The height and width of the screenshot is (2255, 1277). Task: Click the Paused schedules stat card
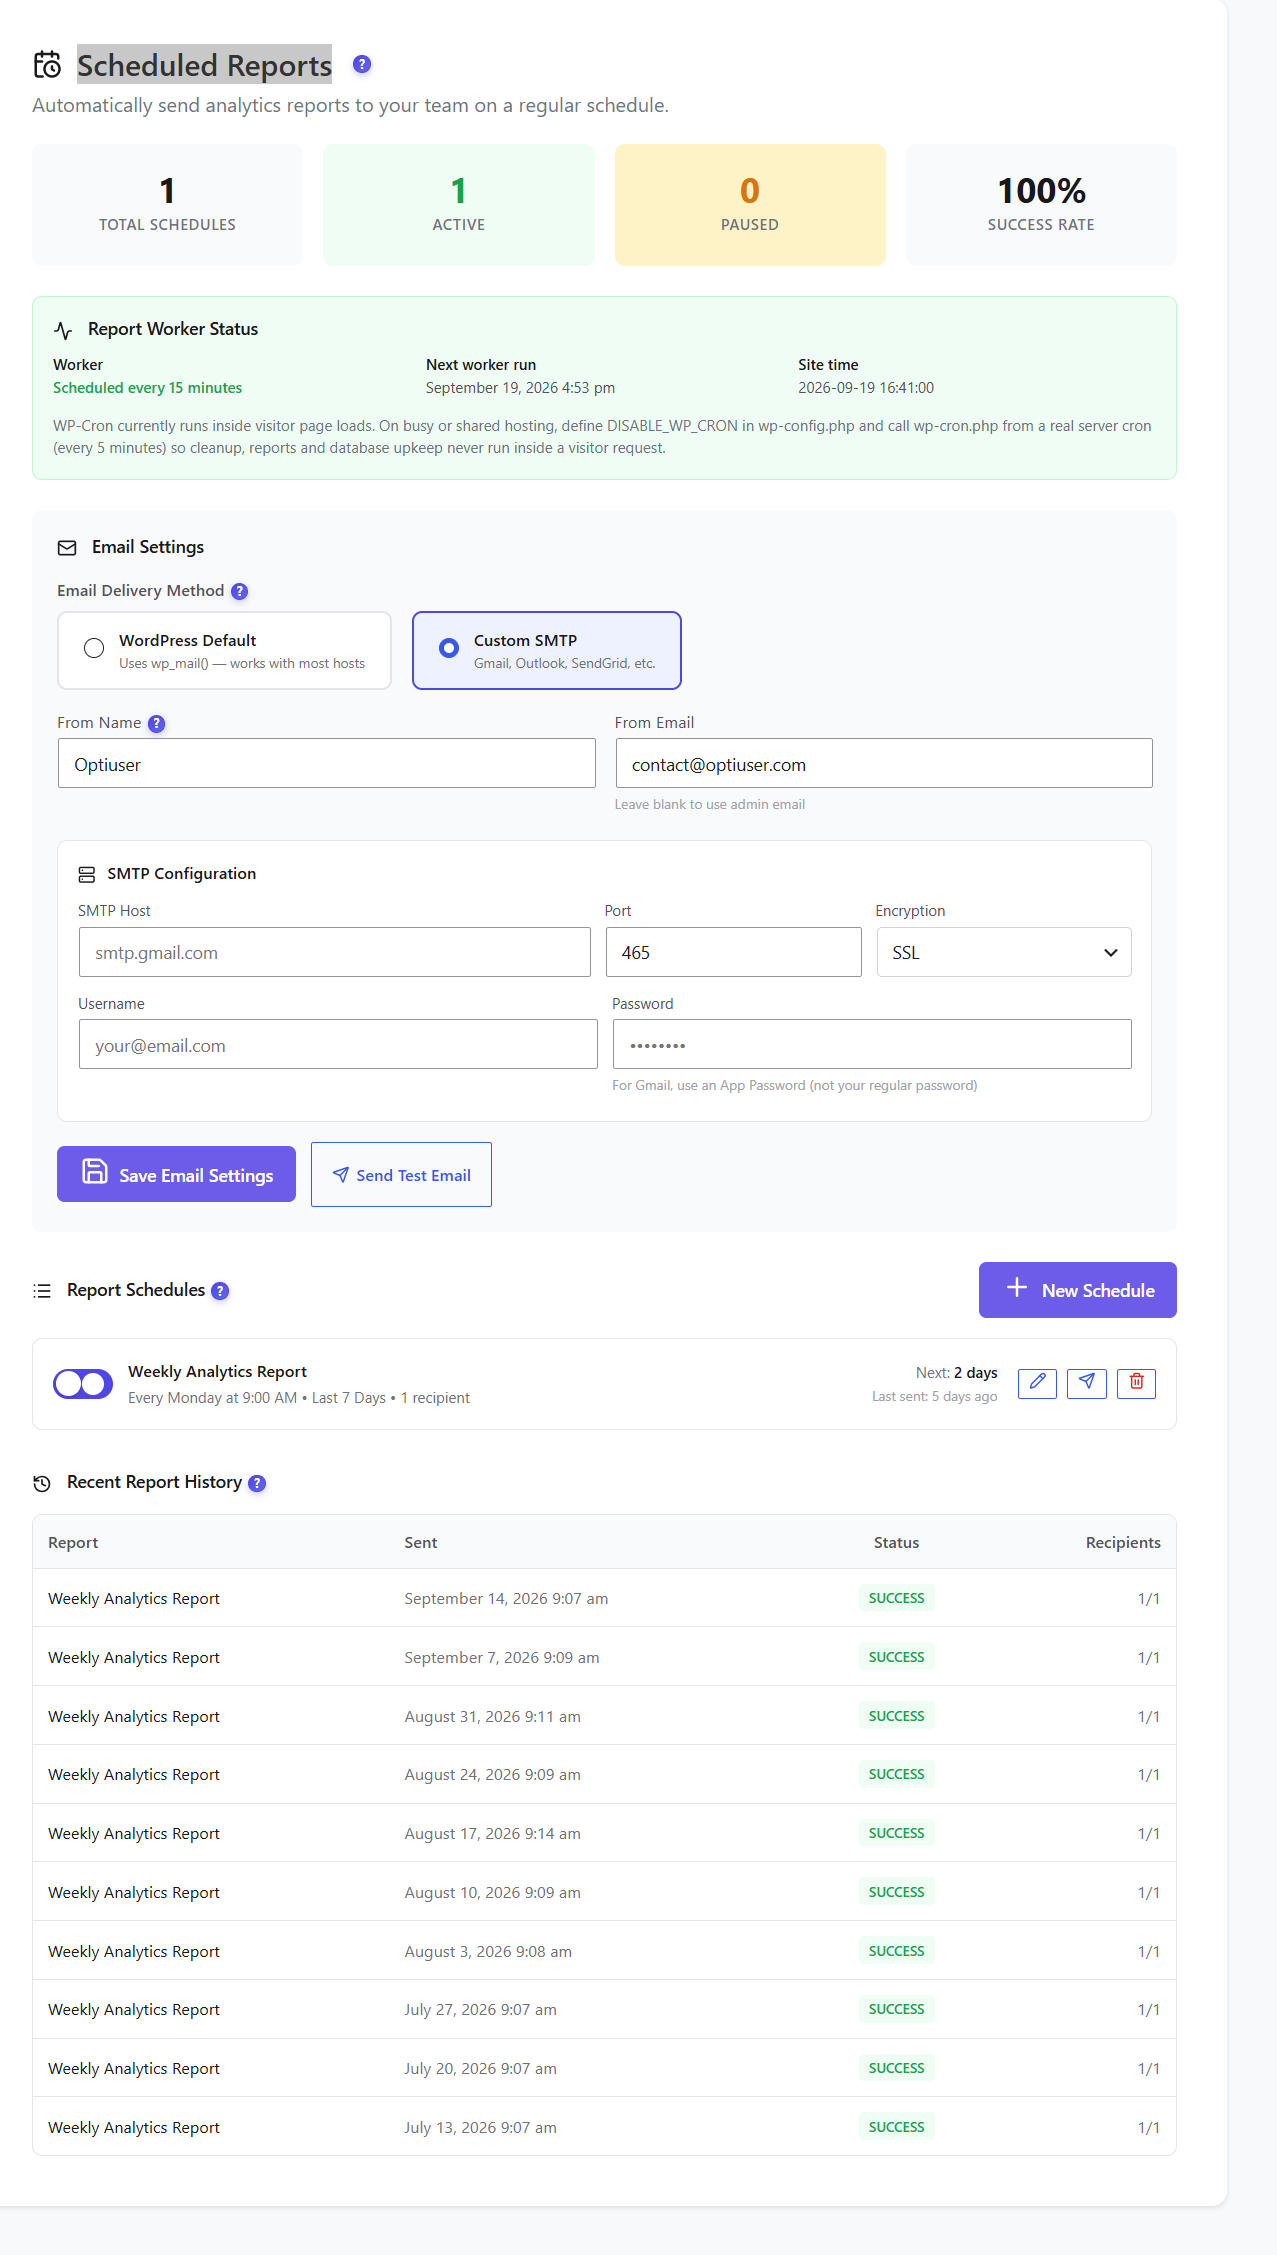[750, 205]
